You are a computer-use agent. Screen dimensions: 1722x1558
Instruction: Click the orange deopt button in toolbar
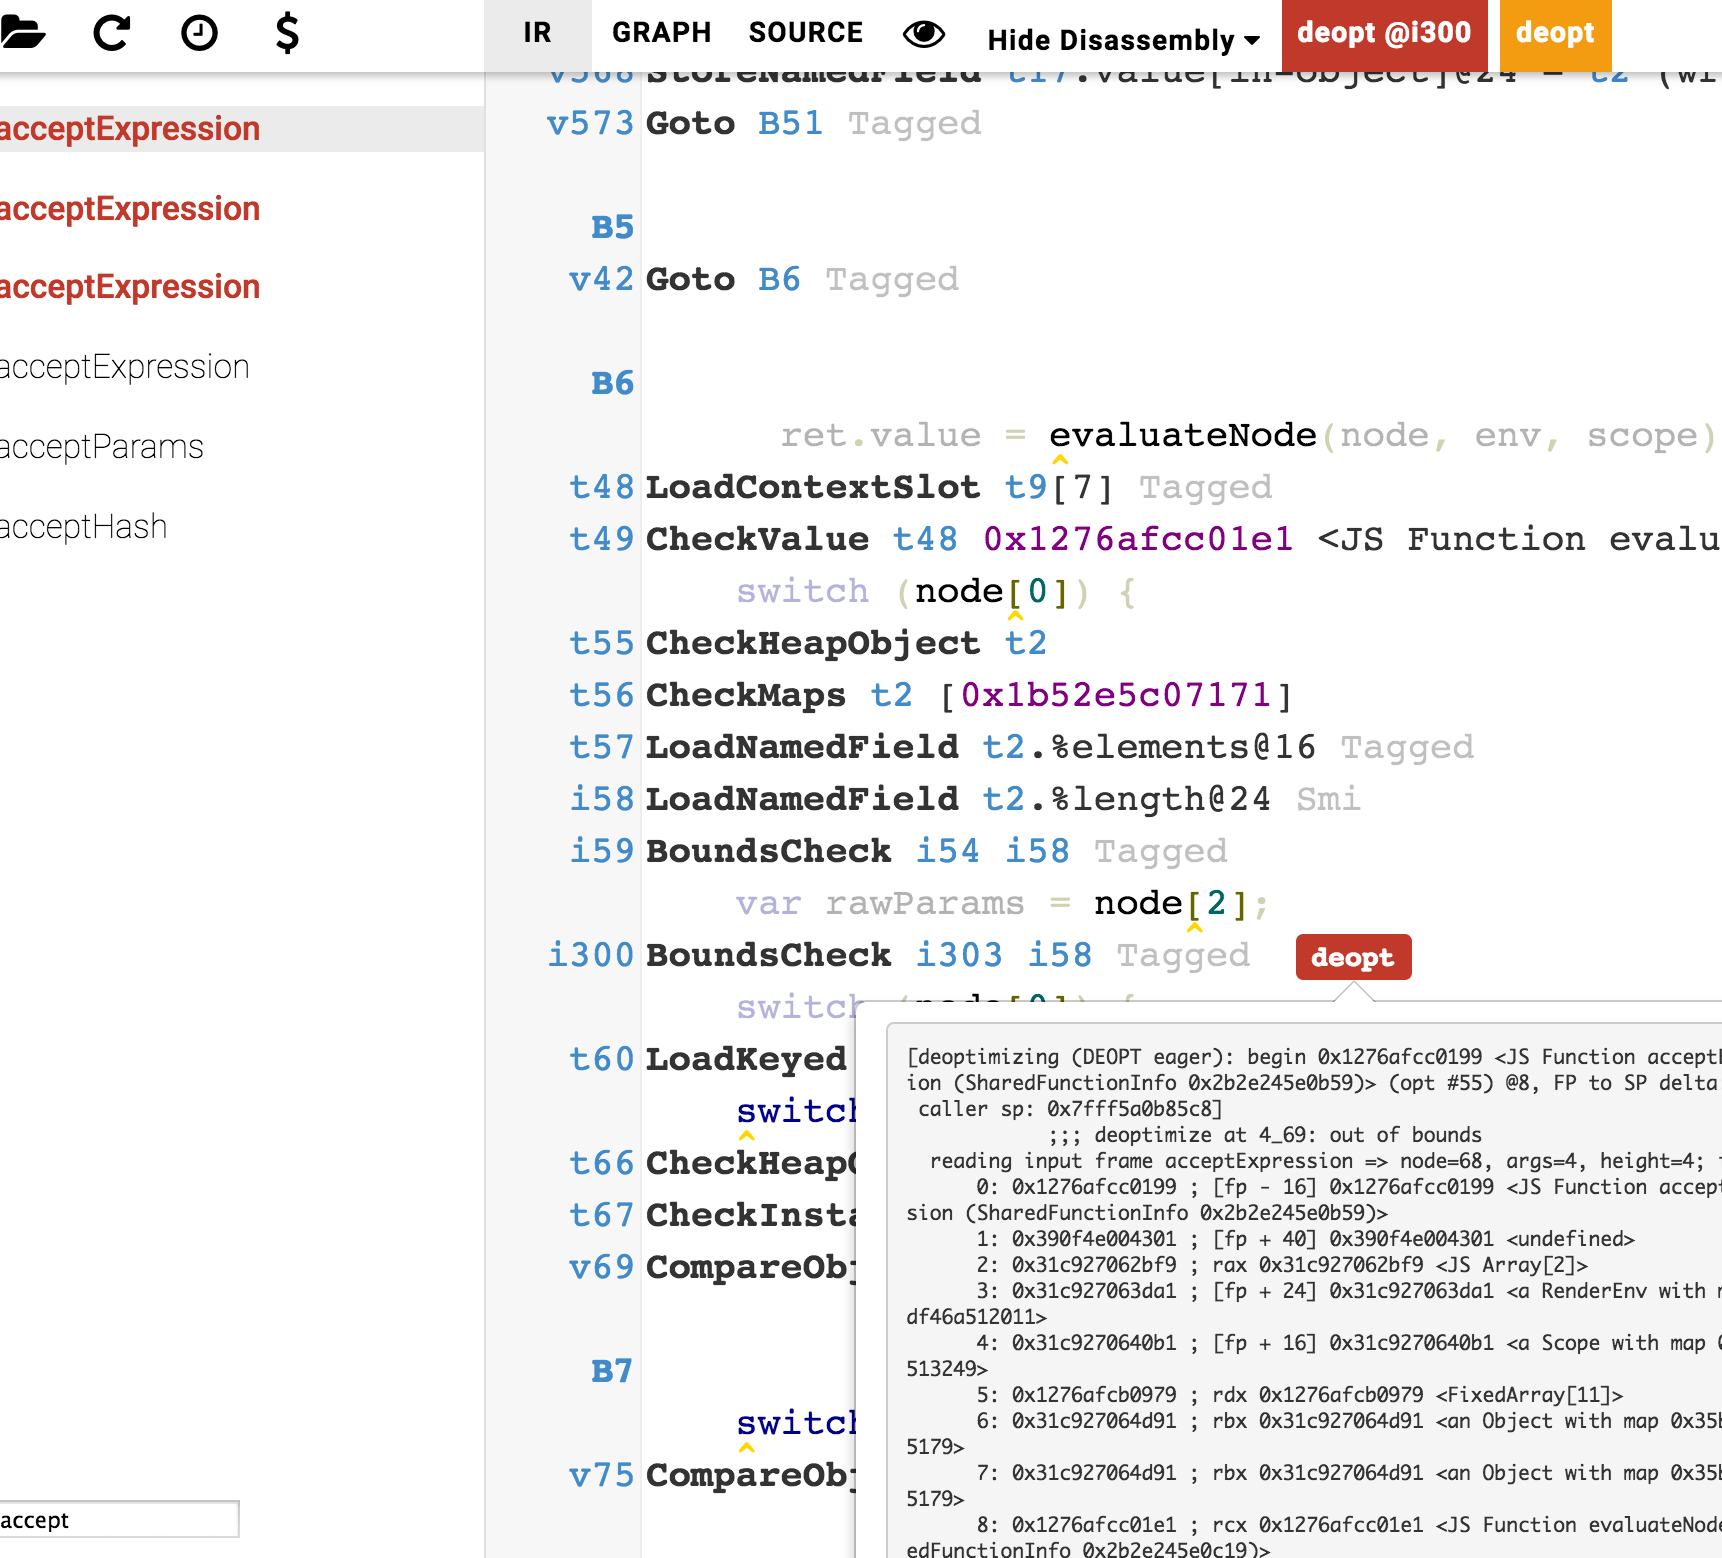pyautogui.click(x=1555, y=35)
